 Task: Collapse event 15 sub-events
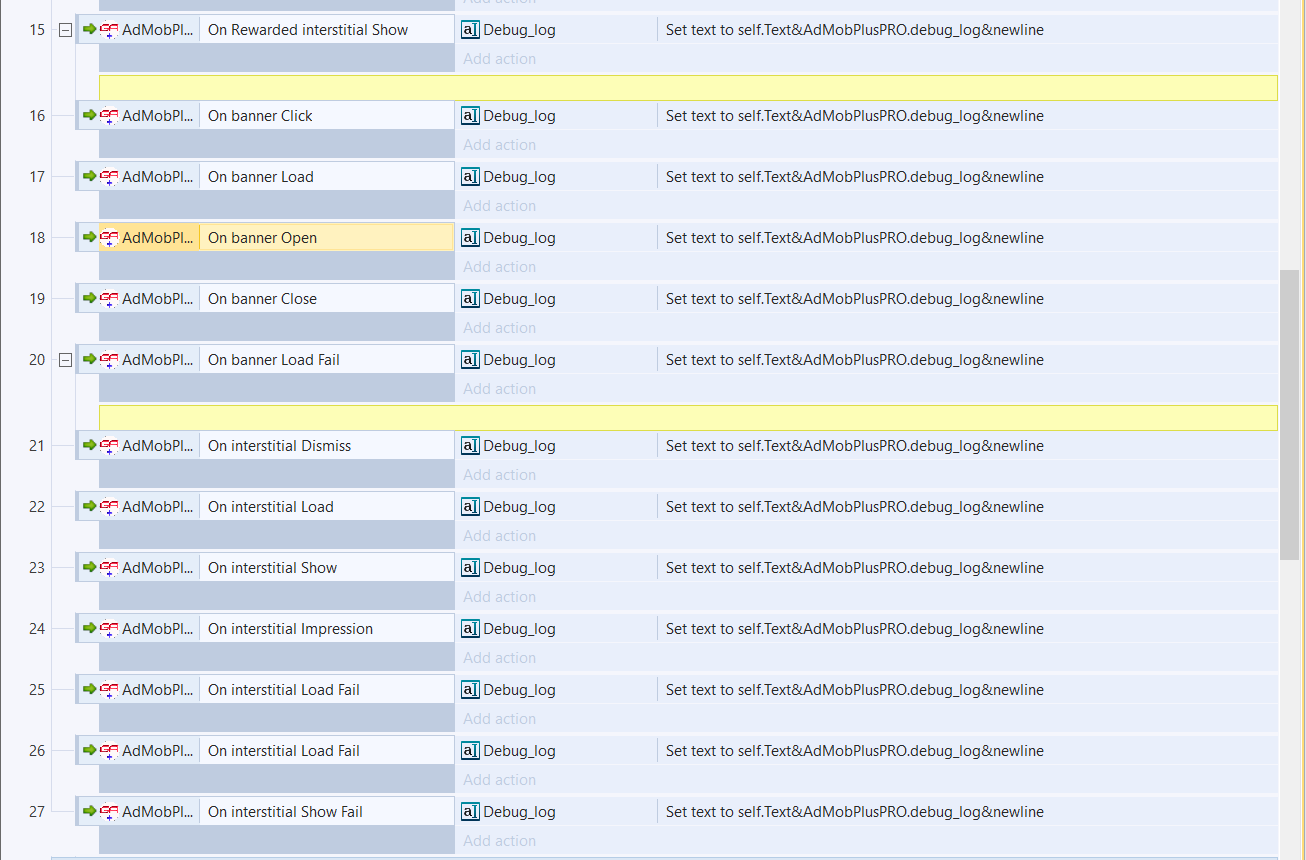pyautogui.click(x=65, y=30)
